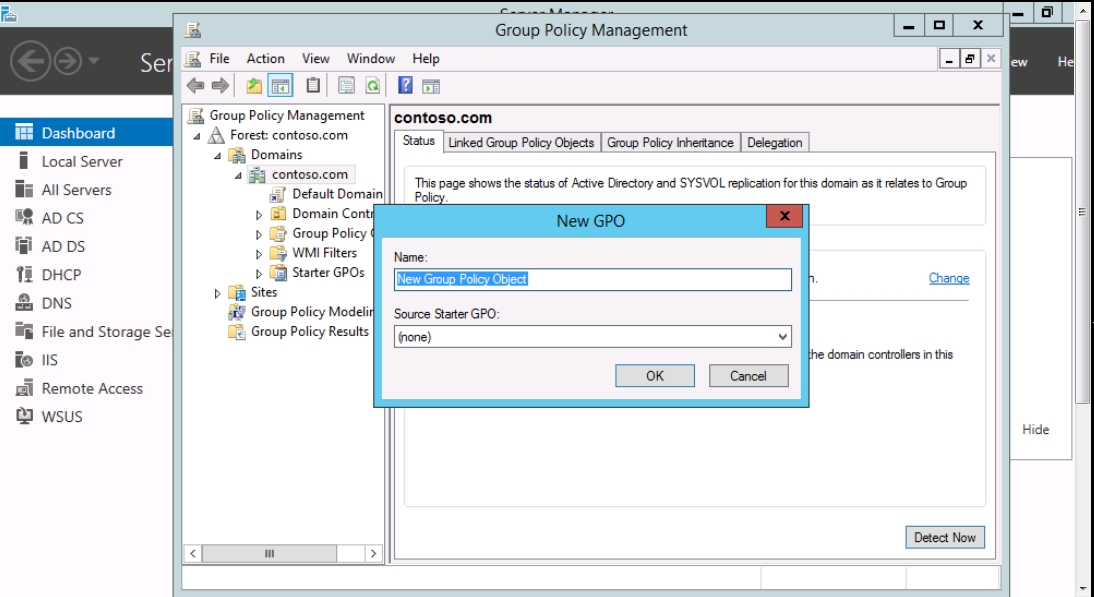Toggle the Show/Hide Action Pane icon
Screen dimensions: 1094x597
(x=431, y=86)
